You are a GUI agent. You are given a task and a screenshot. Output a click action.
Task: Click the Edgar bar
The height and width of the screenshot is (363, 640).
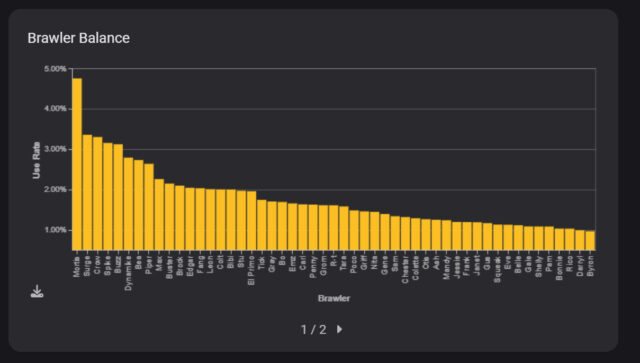190,219
